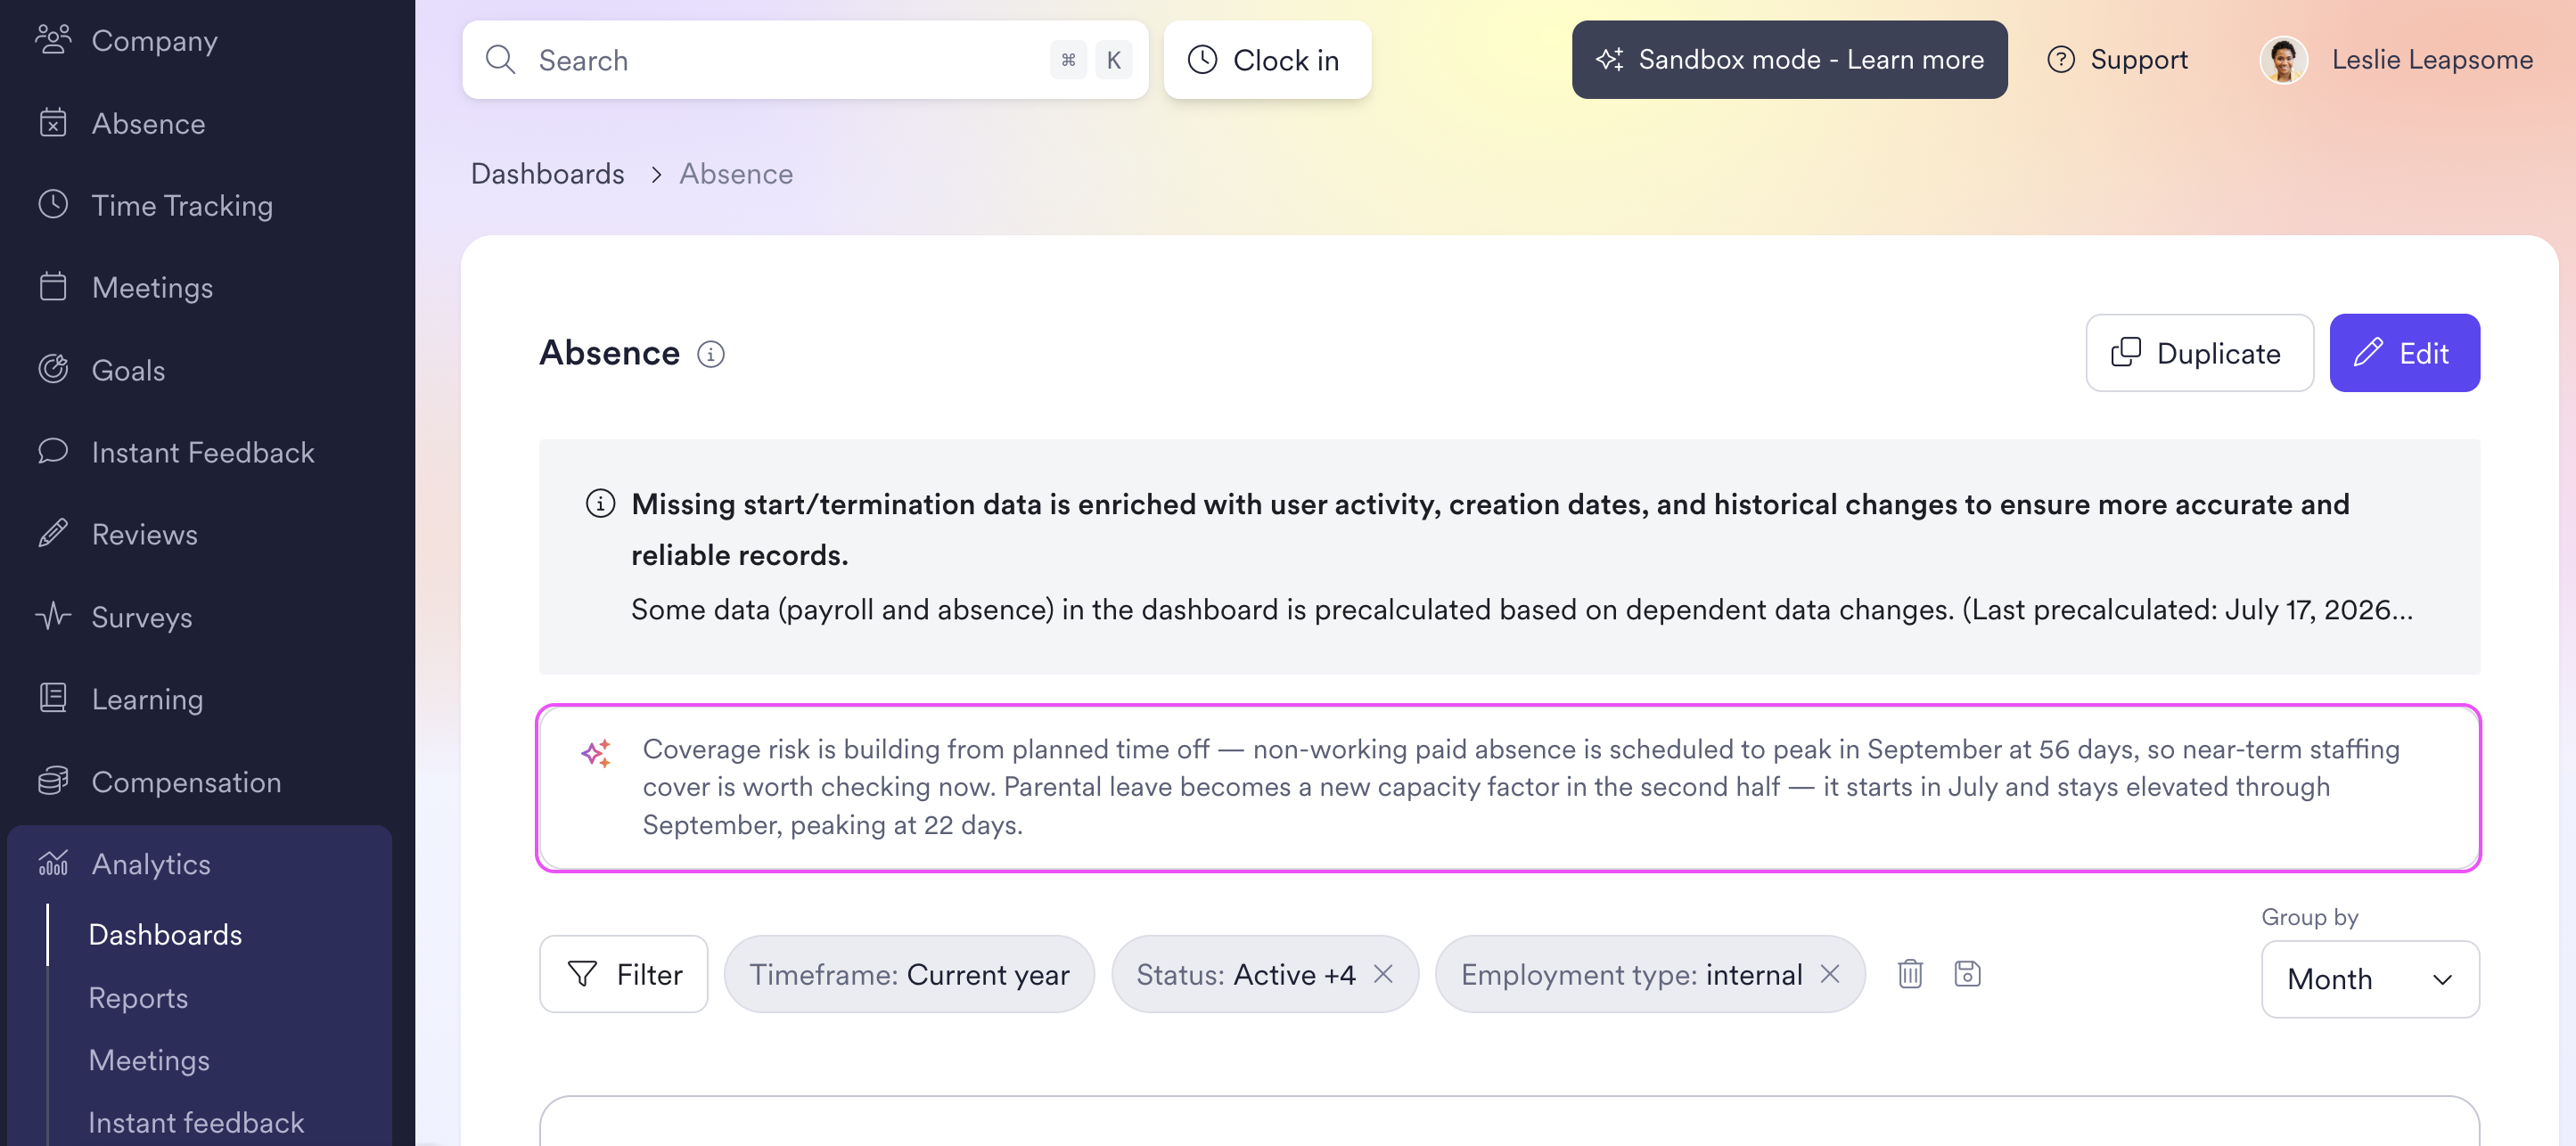2576x1146 pixels.
Task: Click the Compensation coins icon
Action: [53, 781]
